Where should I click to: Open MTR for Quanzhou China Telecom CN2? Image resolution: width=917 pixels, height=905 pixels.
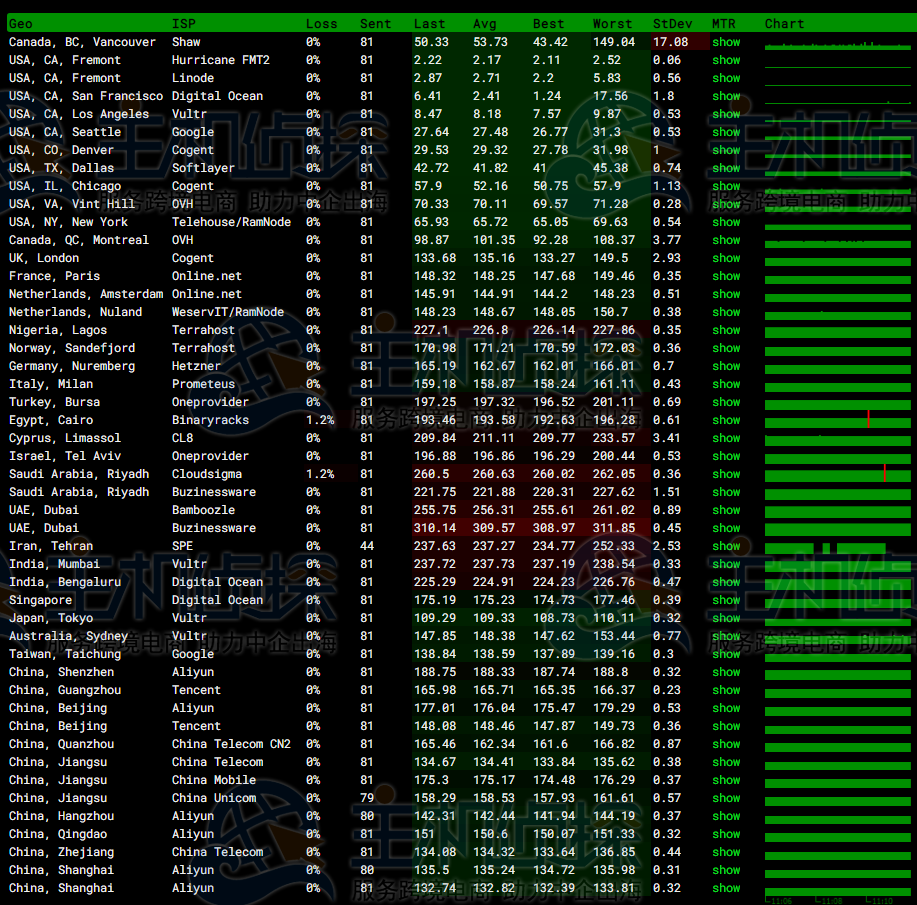pyautogui.click(x=726, y=744)
